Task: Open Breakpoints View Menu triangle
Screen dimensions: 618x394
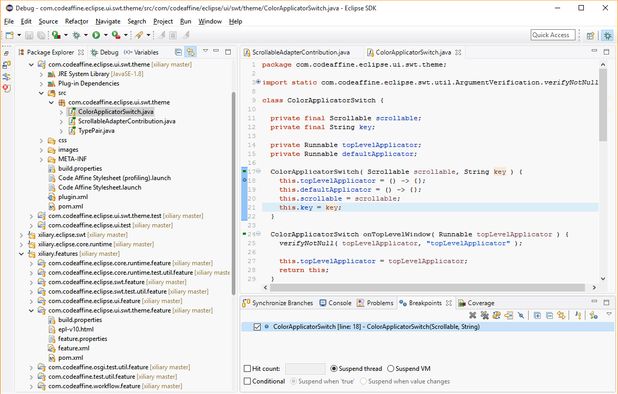Action: pyautogui.click(x=609, y=314)
